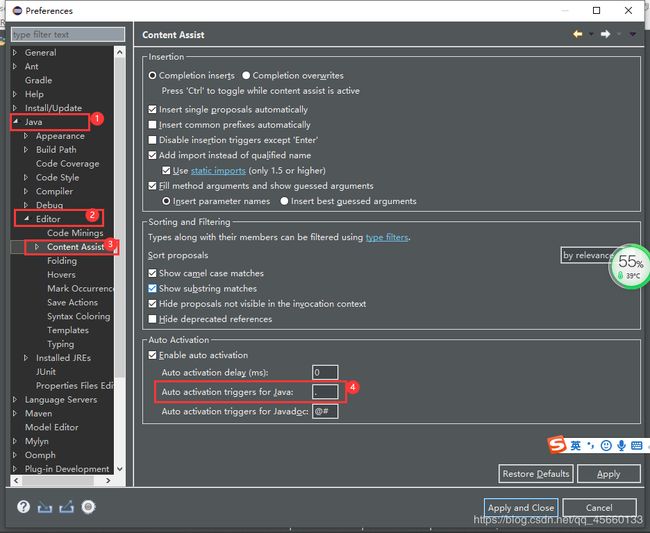Expand the Appearance node under Java
This screenshot has height=533, width=650.
tap(26, 136)
